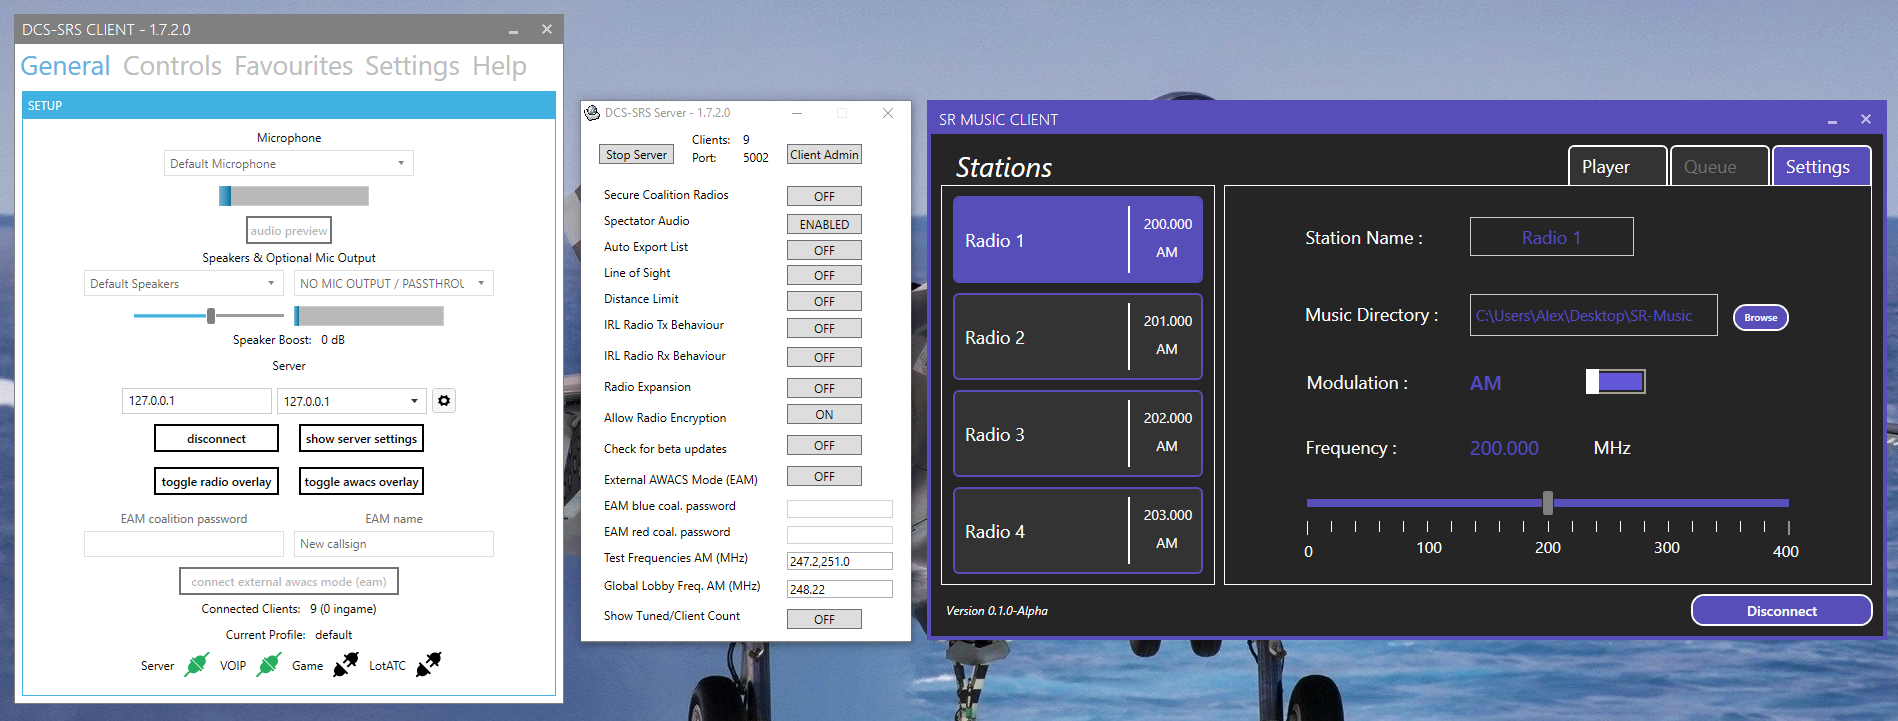Viewport: 1898px width, 721px height.
Task: Switch the AM modulation toggle in Music Client
Action: pos(1615,381)
